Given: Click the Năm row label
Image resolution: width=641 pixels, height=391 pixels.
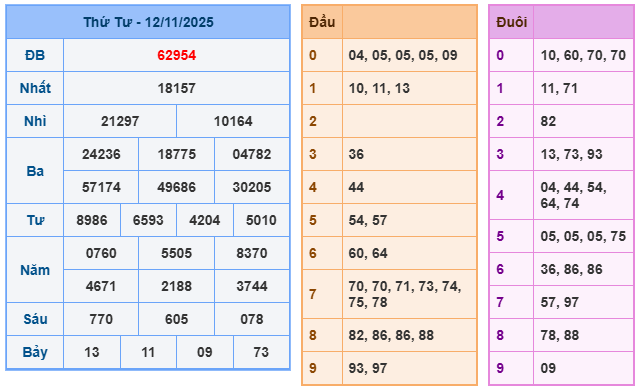Looking at the screenshot, I should [x=35, y=270].
